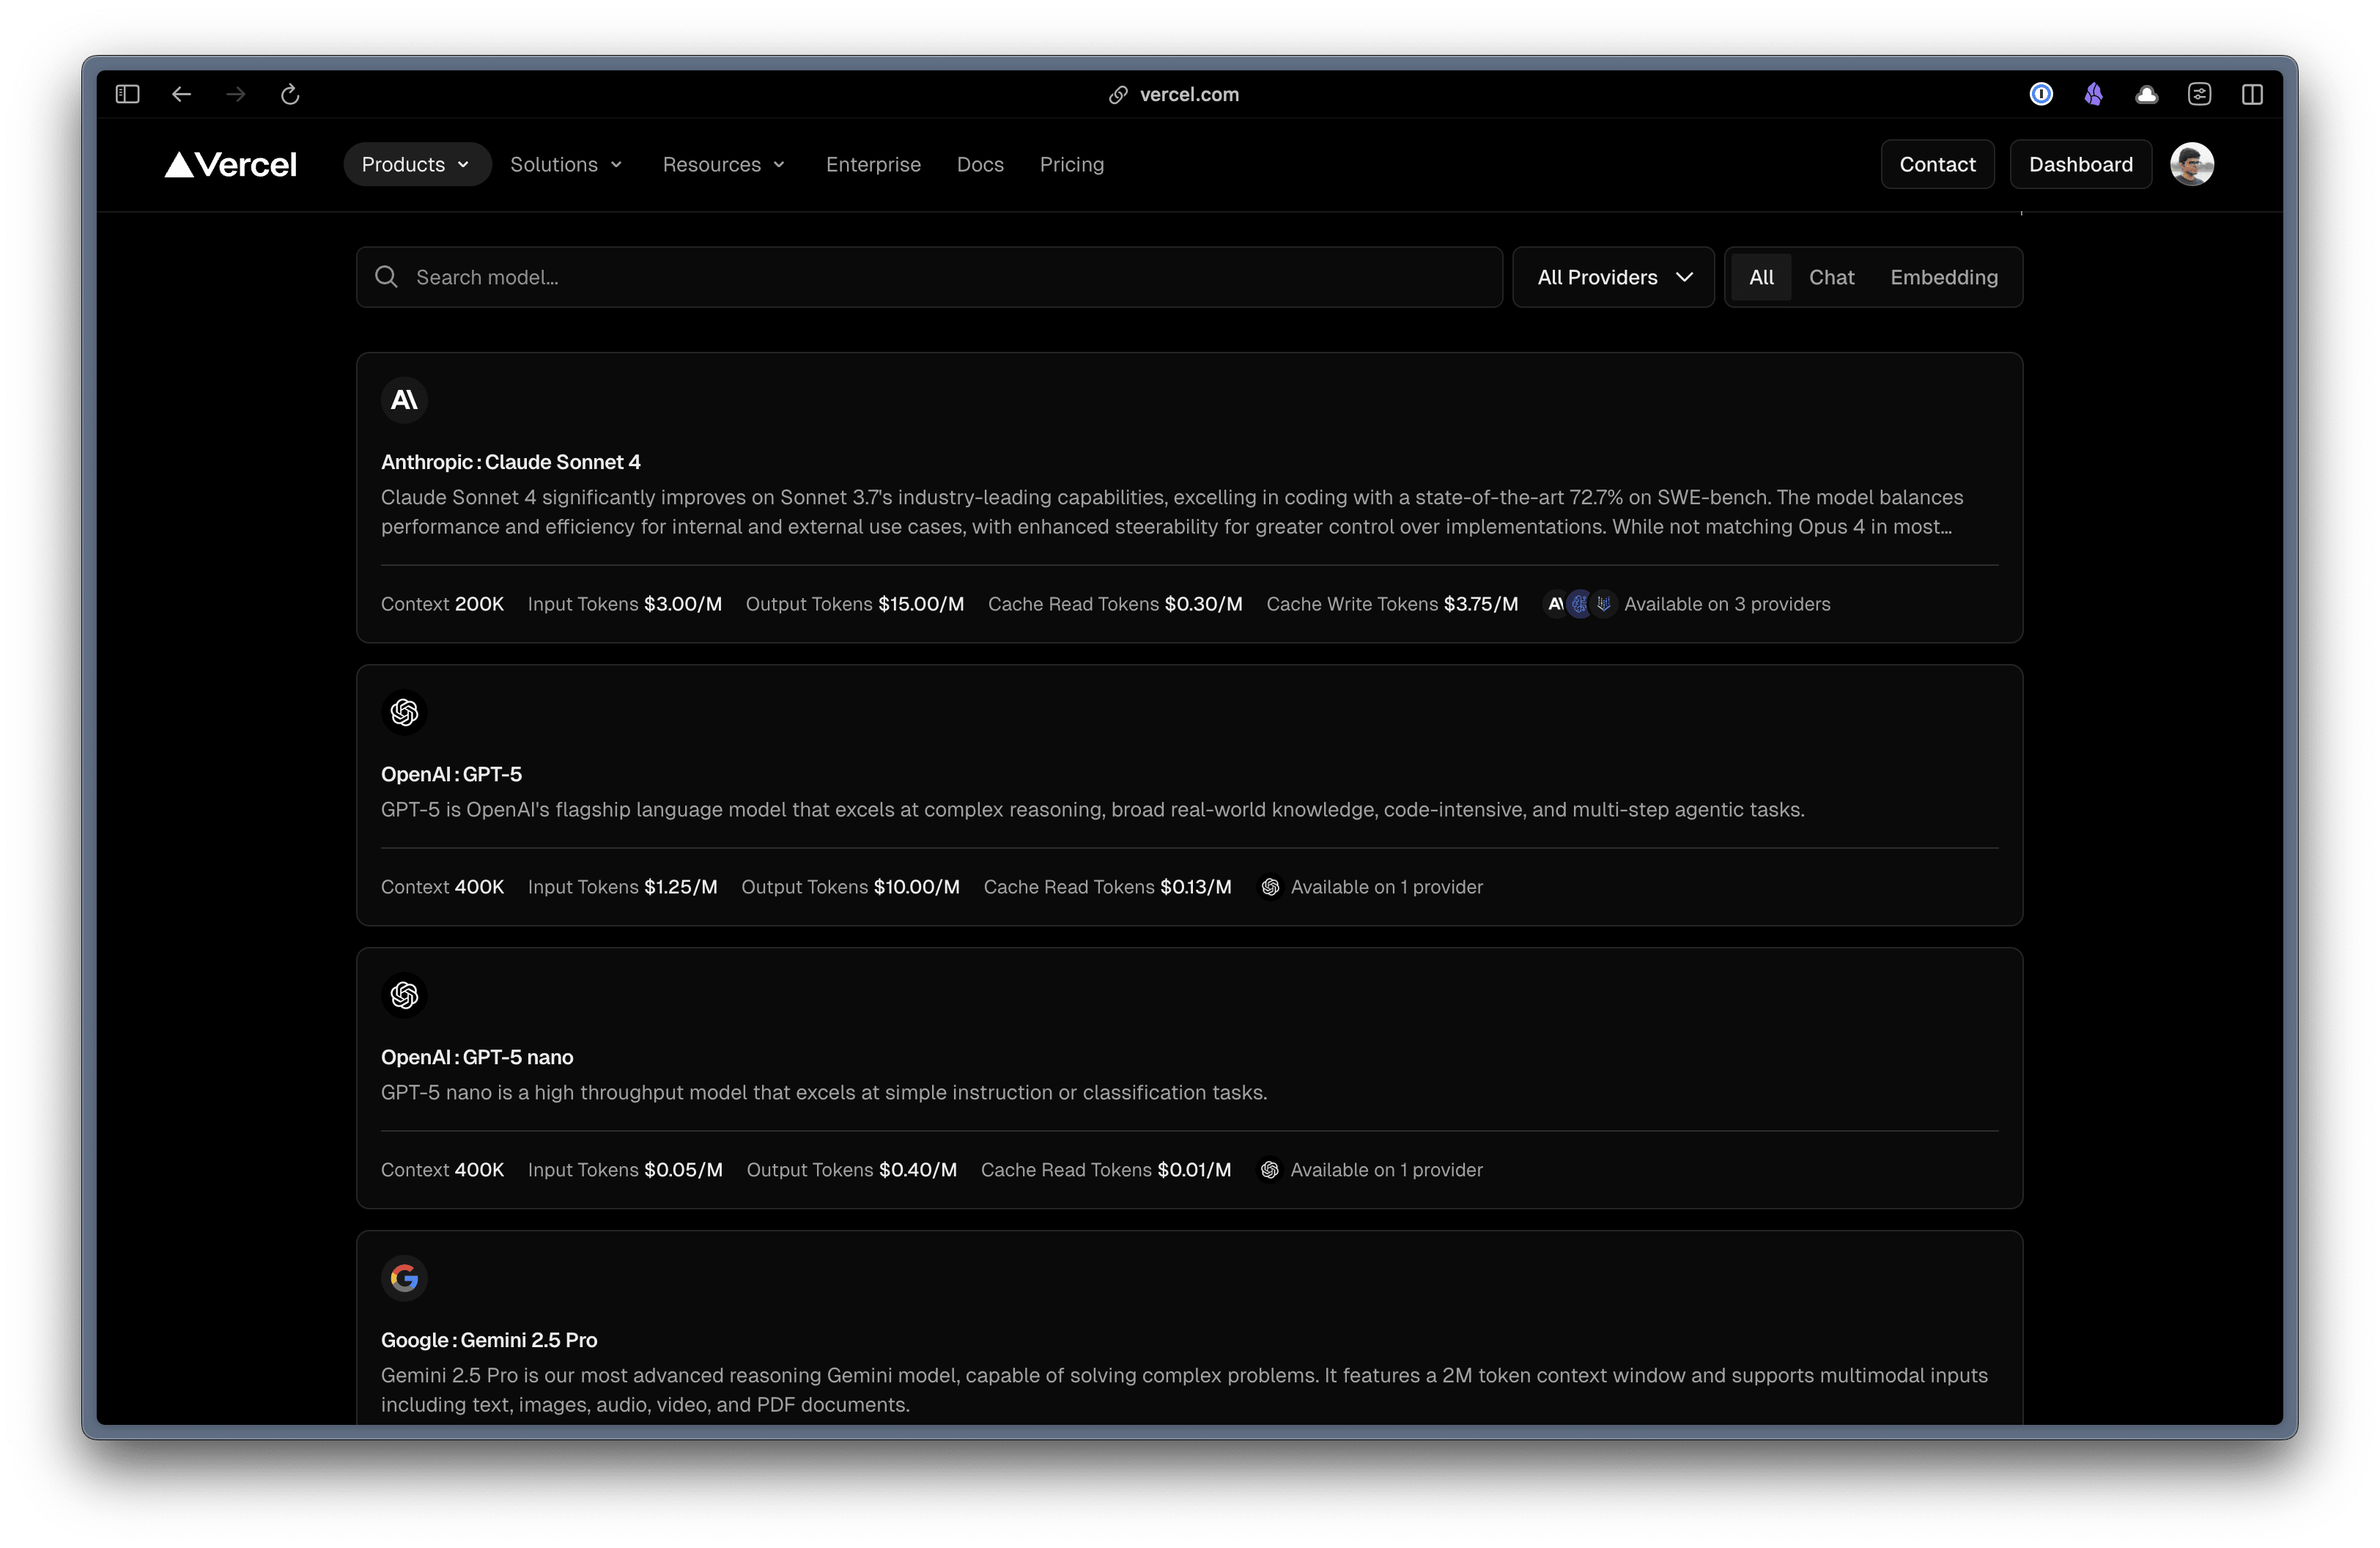Viewport: 2380px width, 1548px height.
Task: Click the vercel.com address bar
Action: point(1189,94)
